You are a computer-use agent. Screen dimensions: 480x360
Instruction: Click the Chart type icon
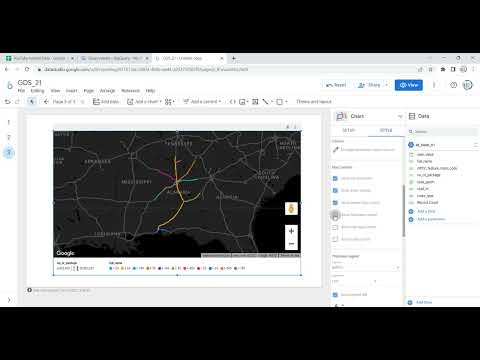point(341,116)
